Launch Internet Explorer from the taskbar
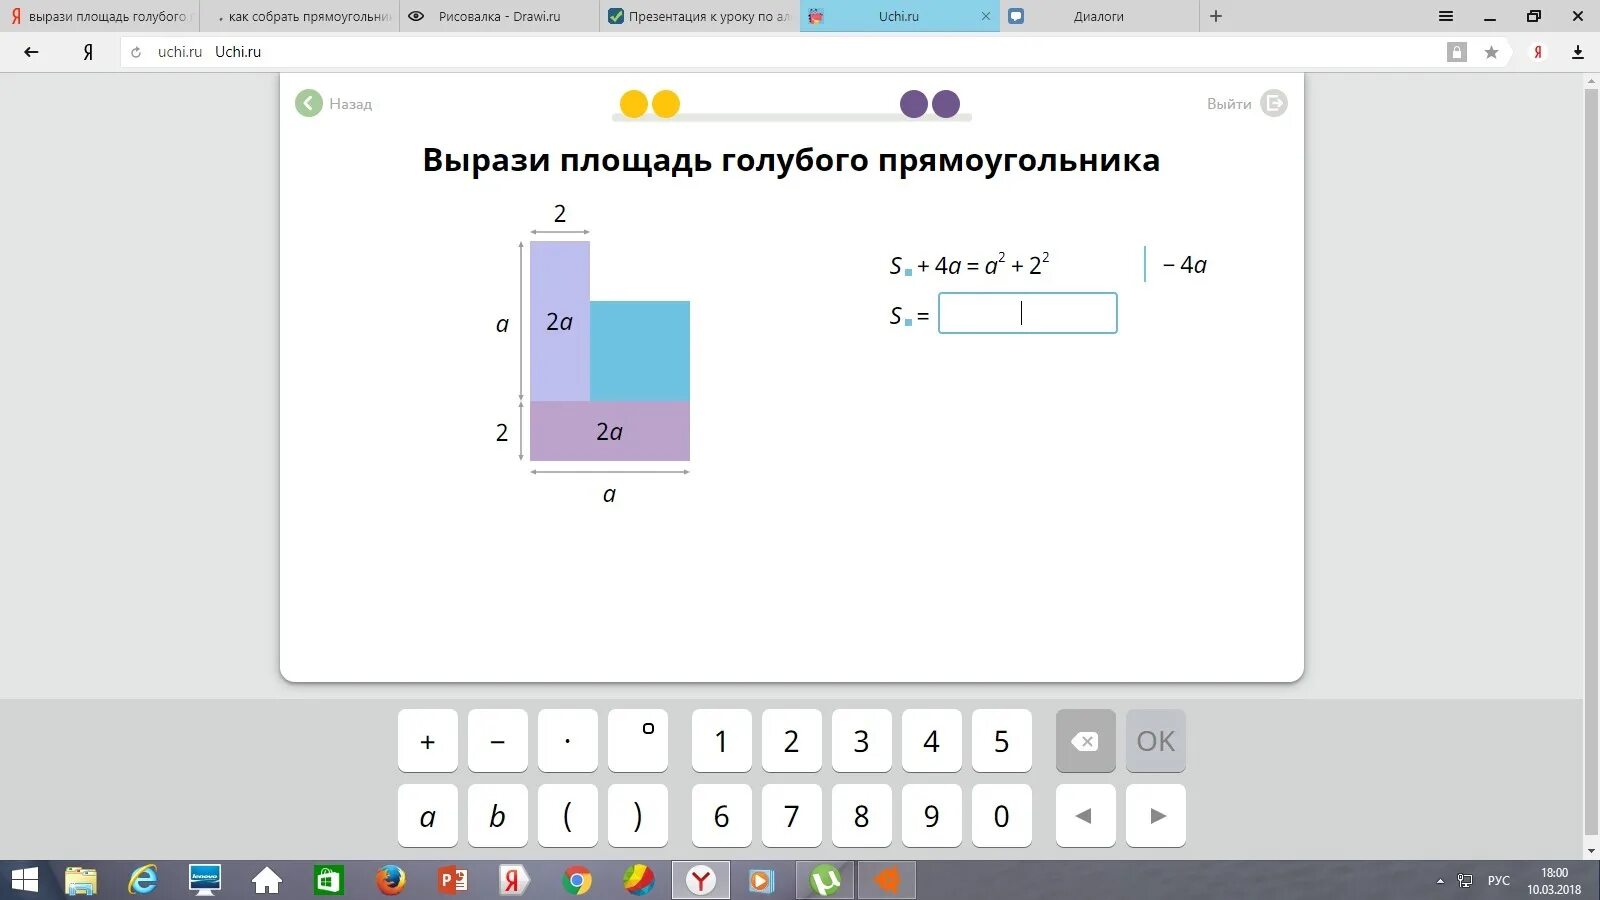1600x900 pixels. coord(143,880)
